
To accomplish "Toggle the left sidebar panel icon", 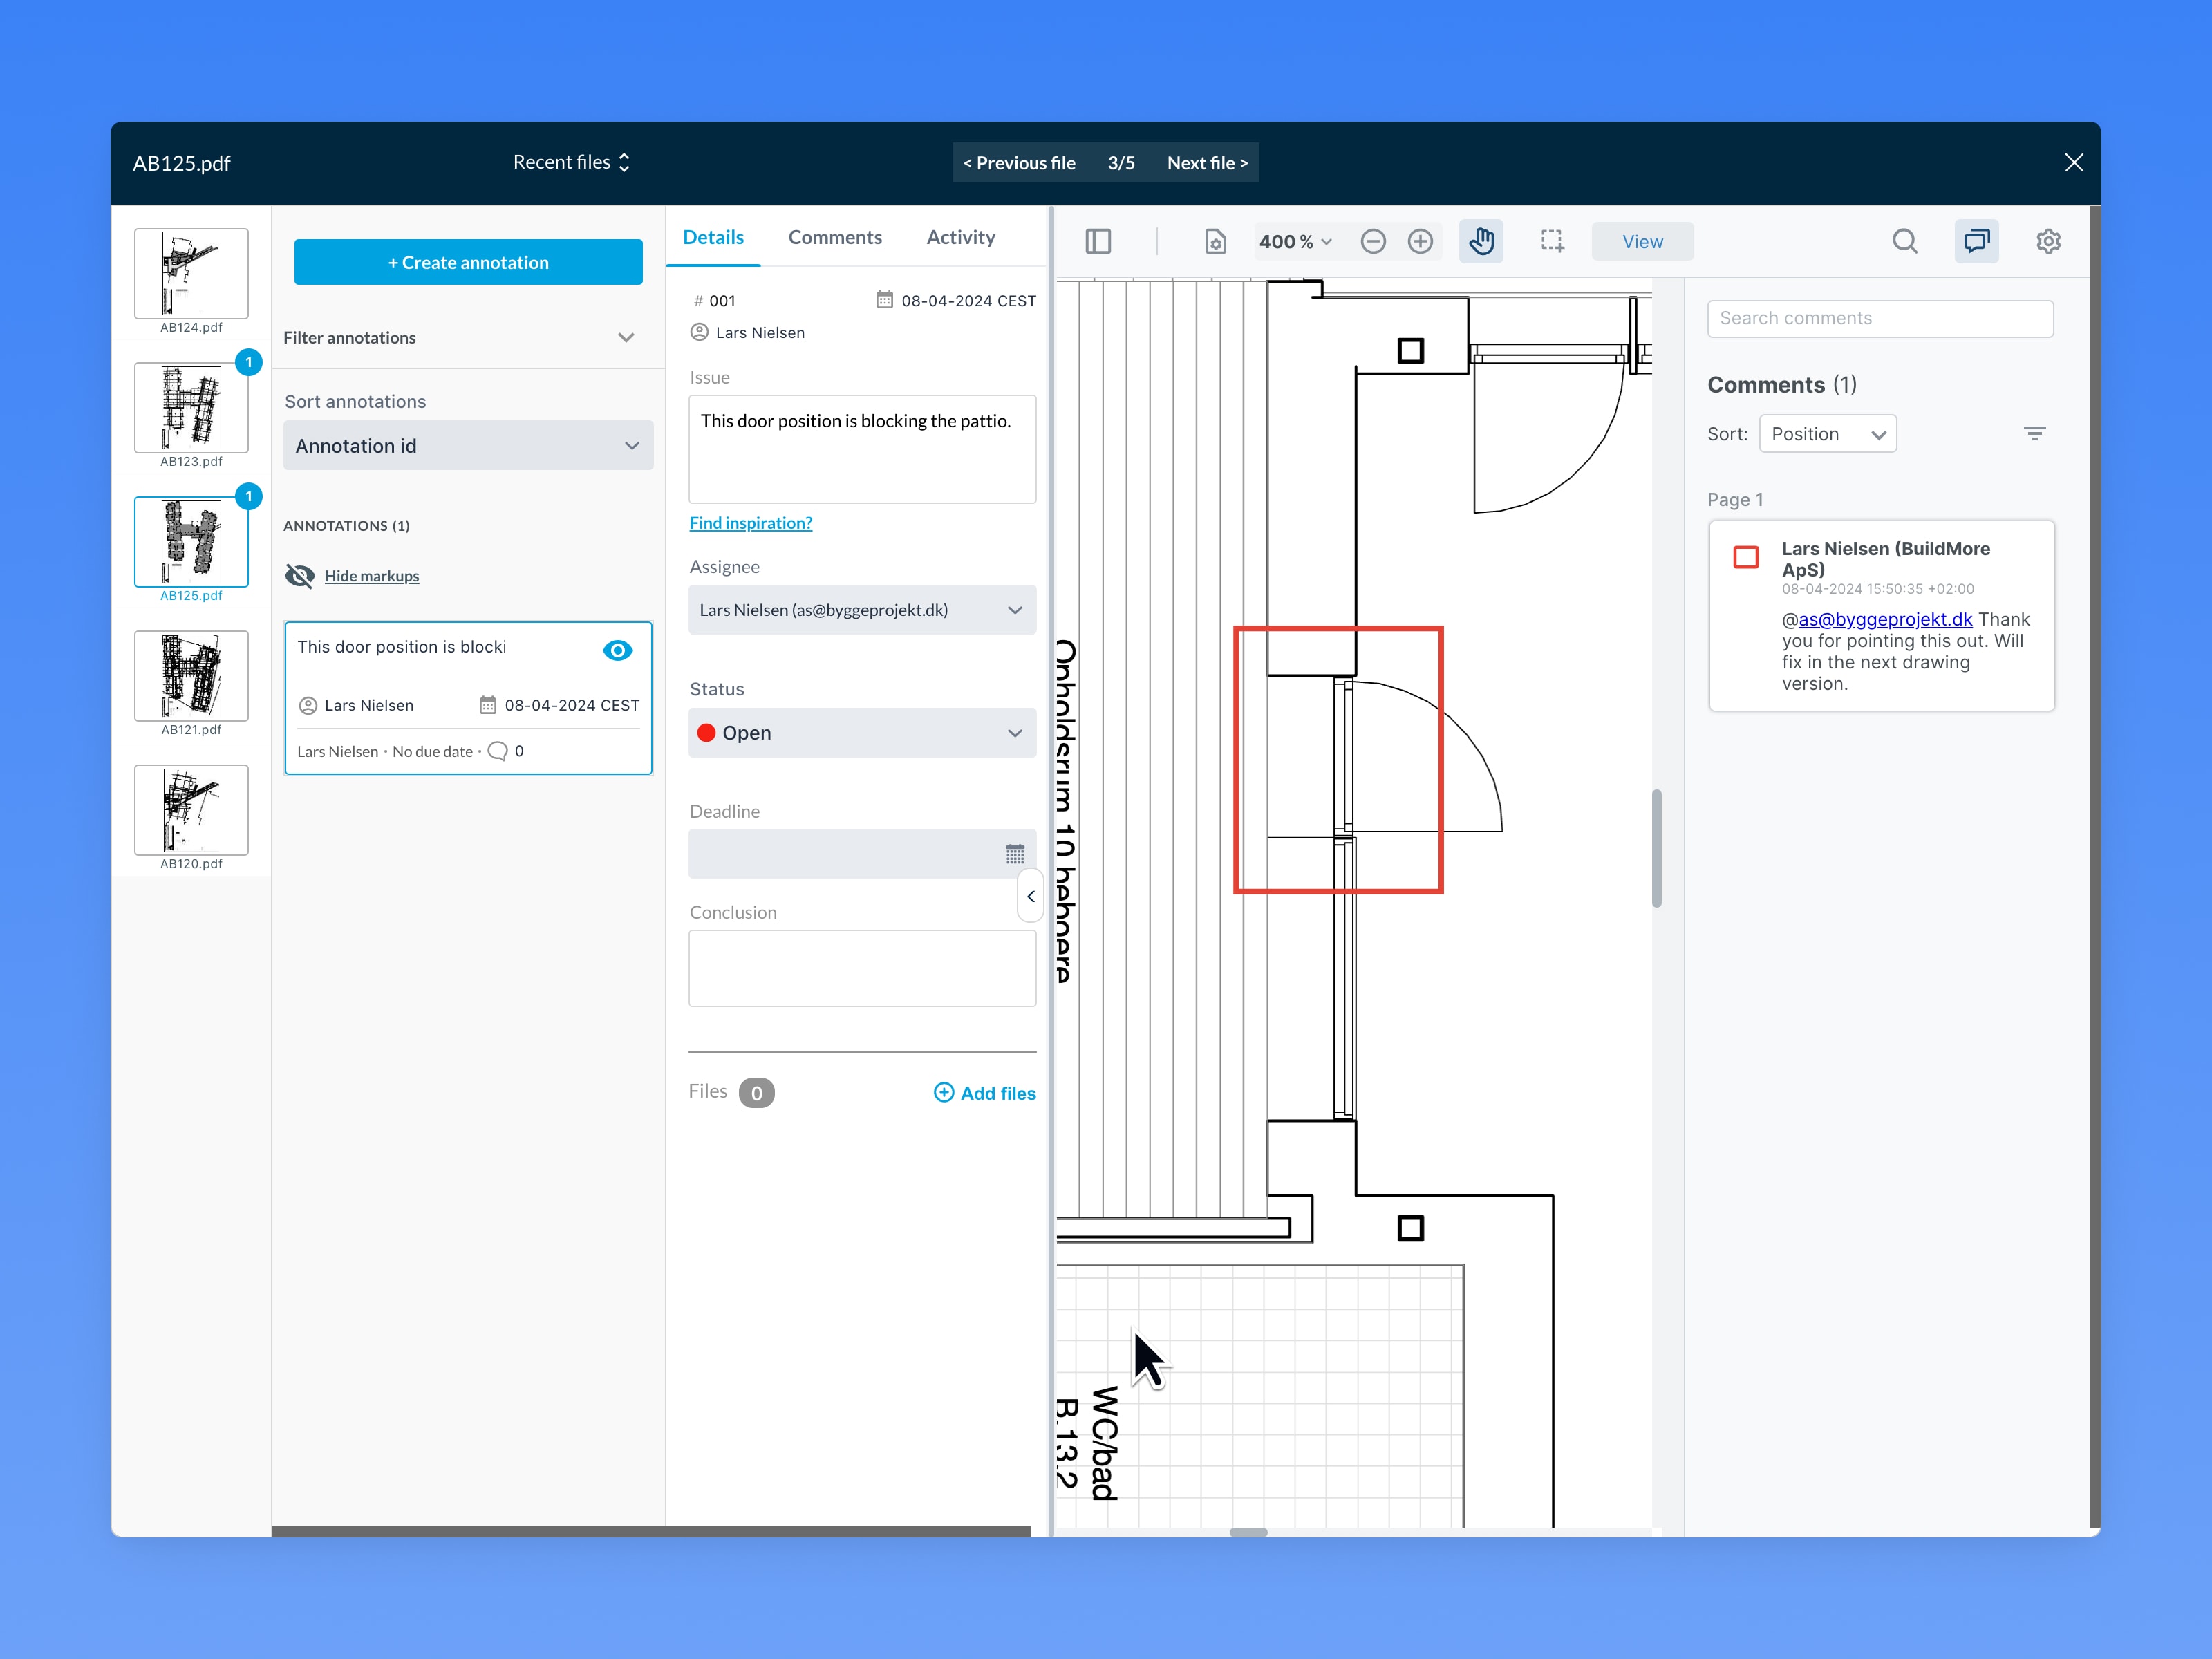I will (1098, 241).
